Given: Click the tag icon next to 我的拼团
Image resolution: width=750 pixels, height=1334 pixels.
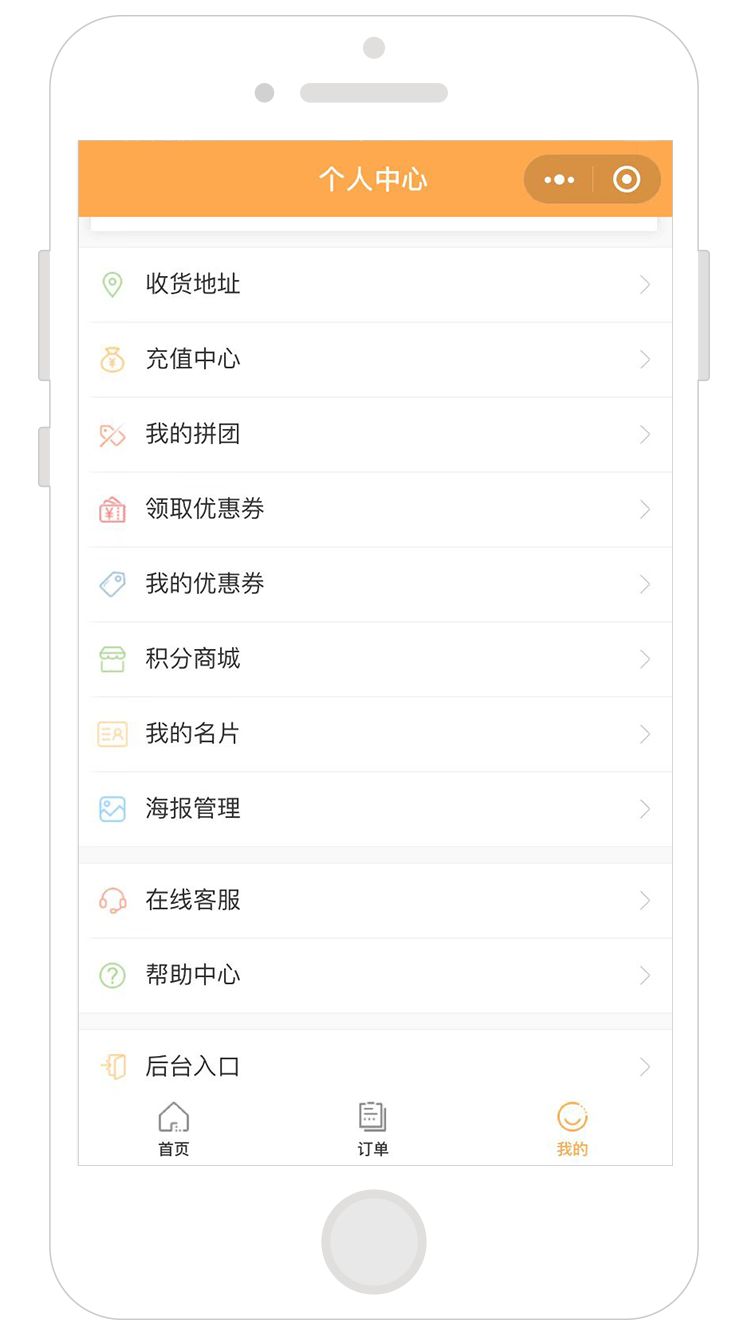Looking at the screenshot, I should (x=112, y=435).
